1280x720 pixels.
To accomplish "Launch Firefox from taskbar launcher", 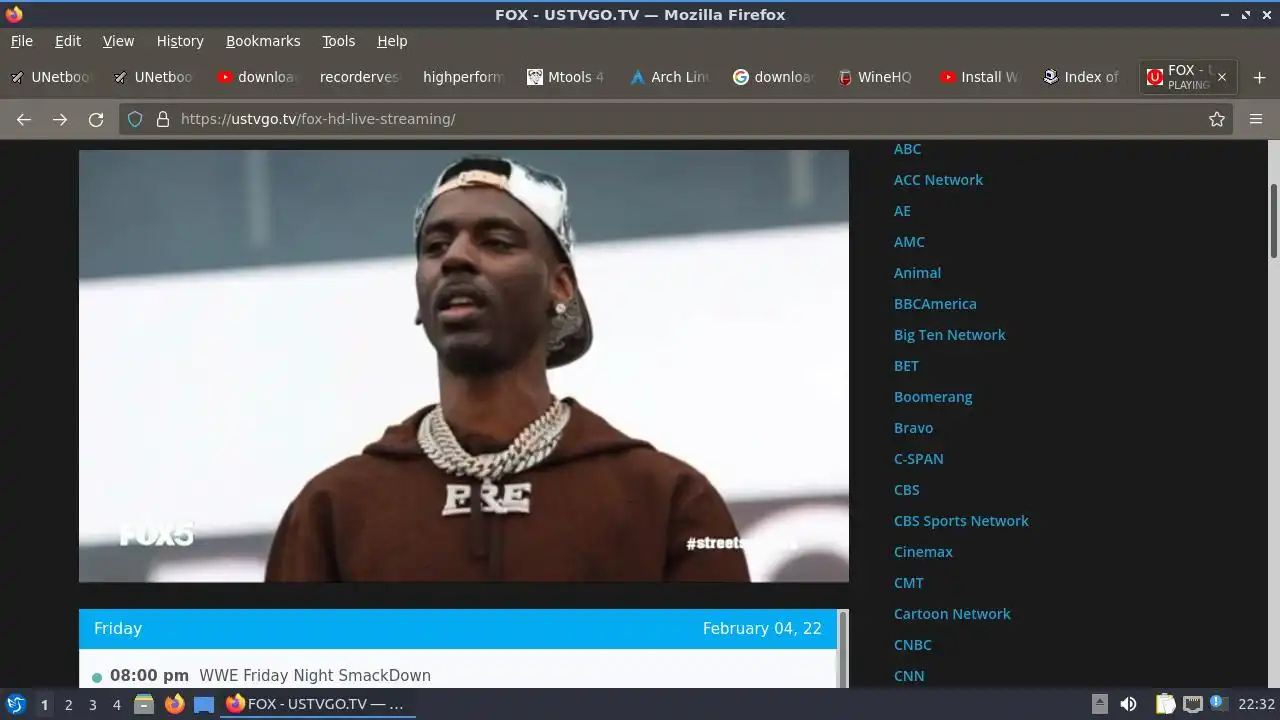I will pos(175,704).
